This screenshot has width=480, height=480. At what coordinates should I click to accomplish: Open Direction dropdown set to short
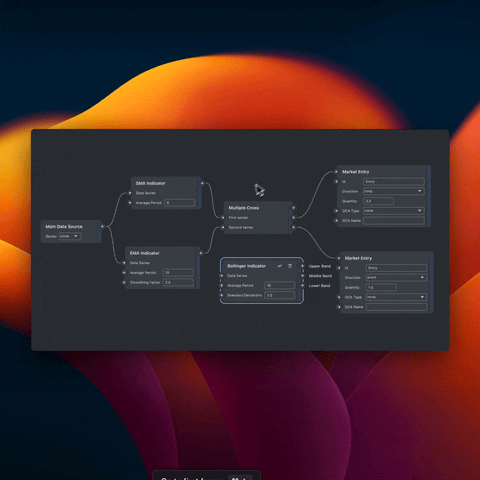click(x=396, y=277)
